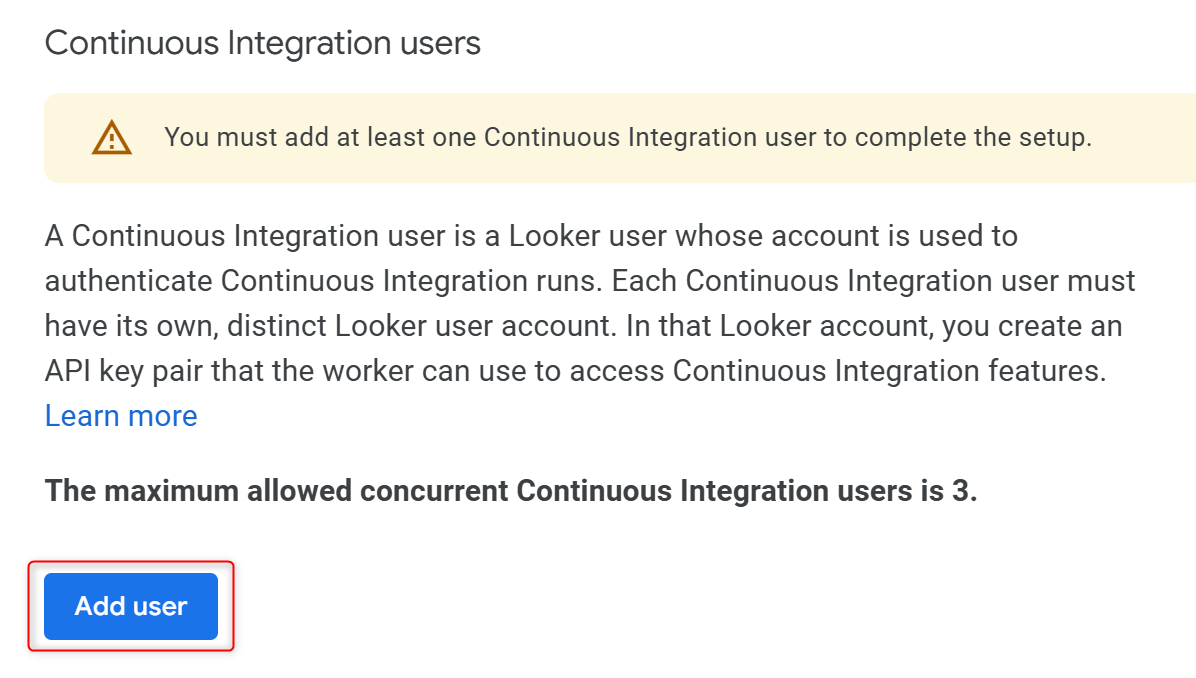Click the blue Add user button

tap(131, 606)
